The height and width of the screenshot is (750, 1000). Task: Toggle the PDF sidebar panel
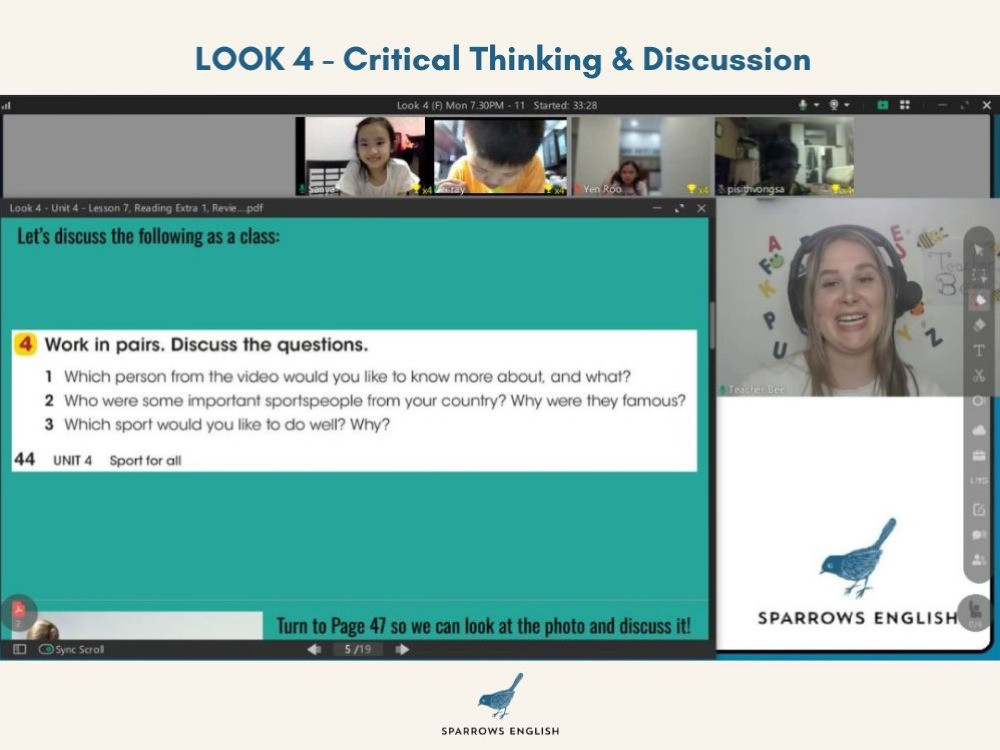pyautogui.click(x=19, y=649)
